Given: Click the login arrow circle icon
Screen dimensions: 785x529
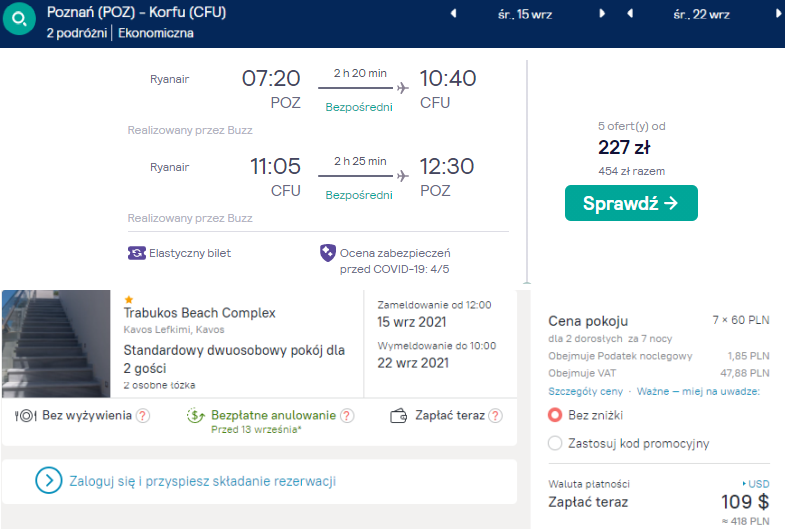Looking at the screenshot, I should click(48, 481).
